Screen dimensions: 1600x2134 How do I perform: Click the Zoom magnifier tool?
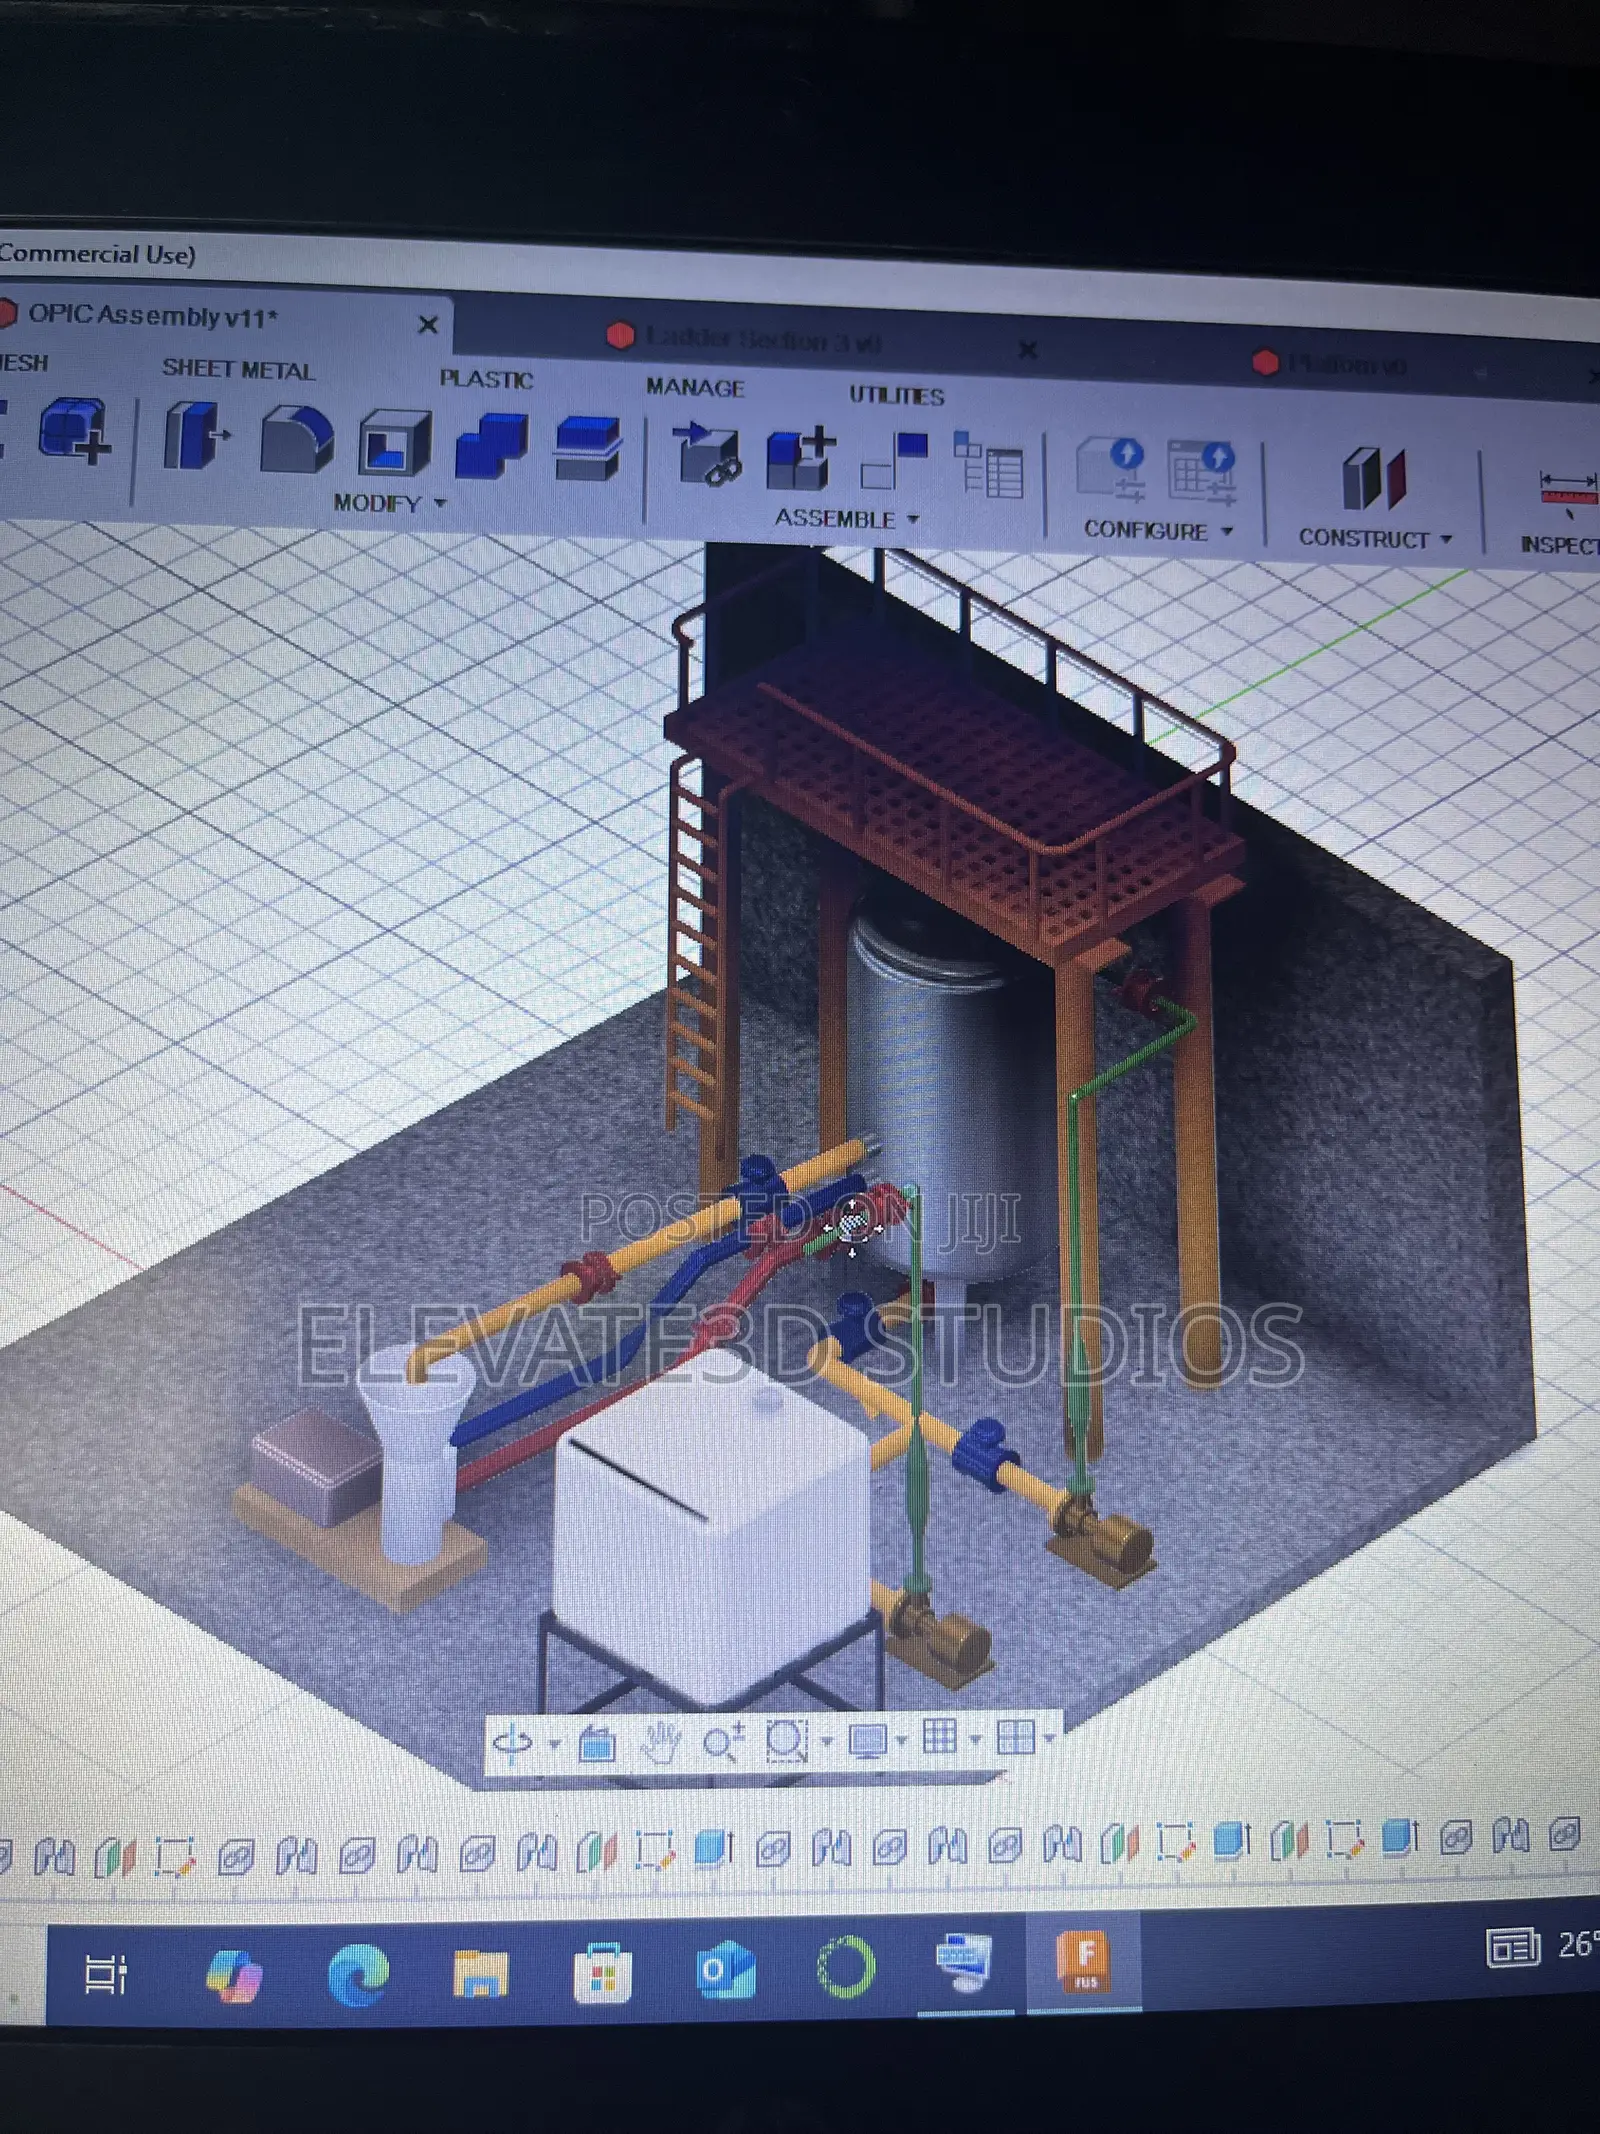(x=723, y=1741)
